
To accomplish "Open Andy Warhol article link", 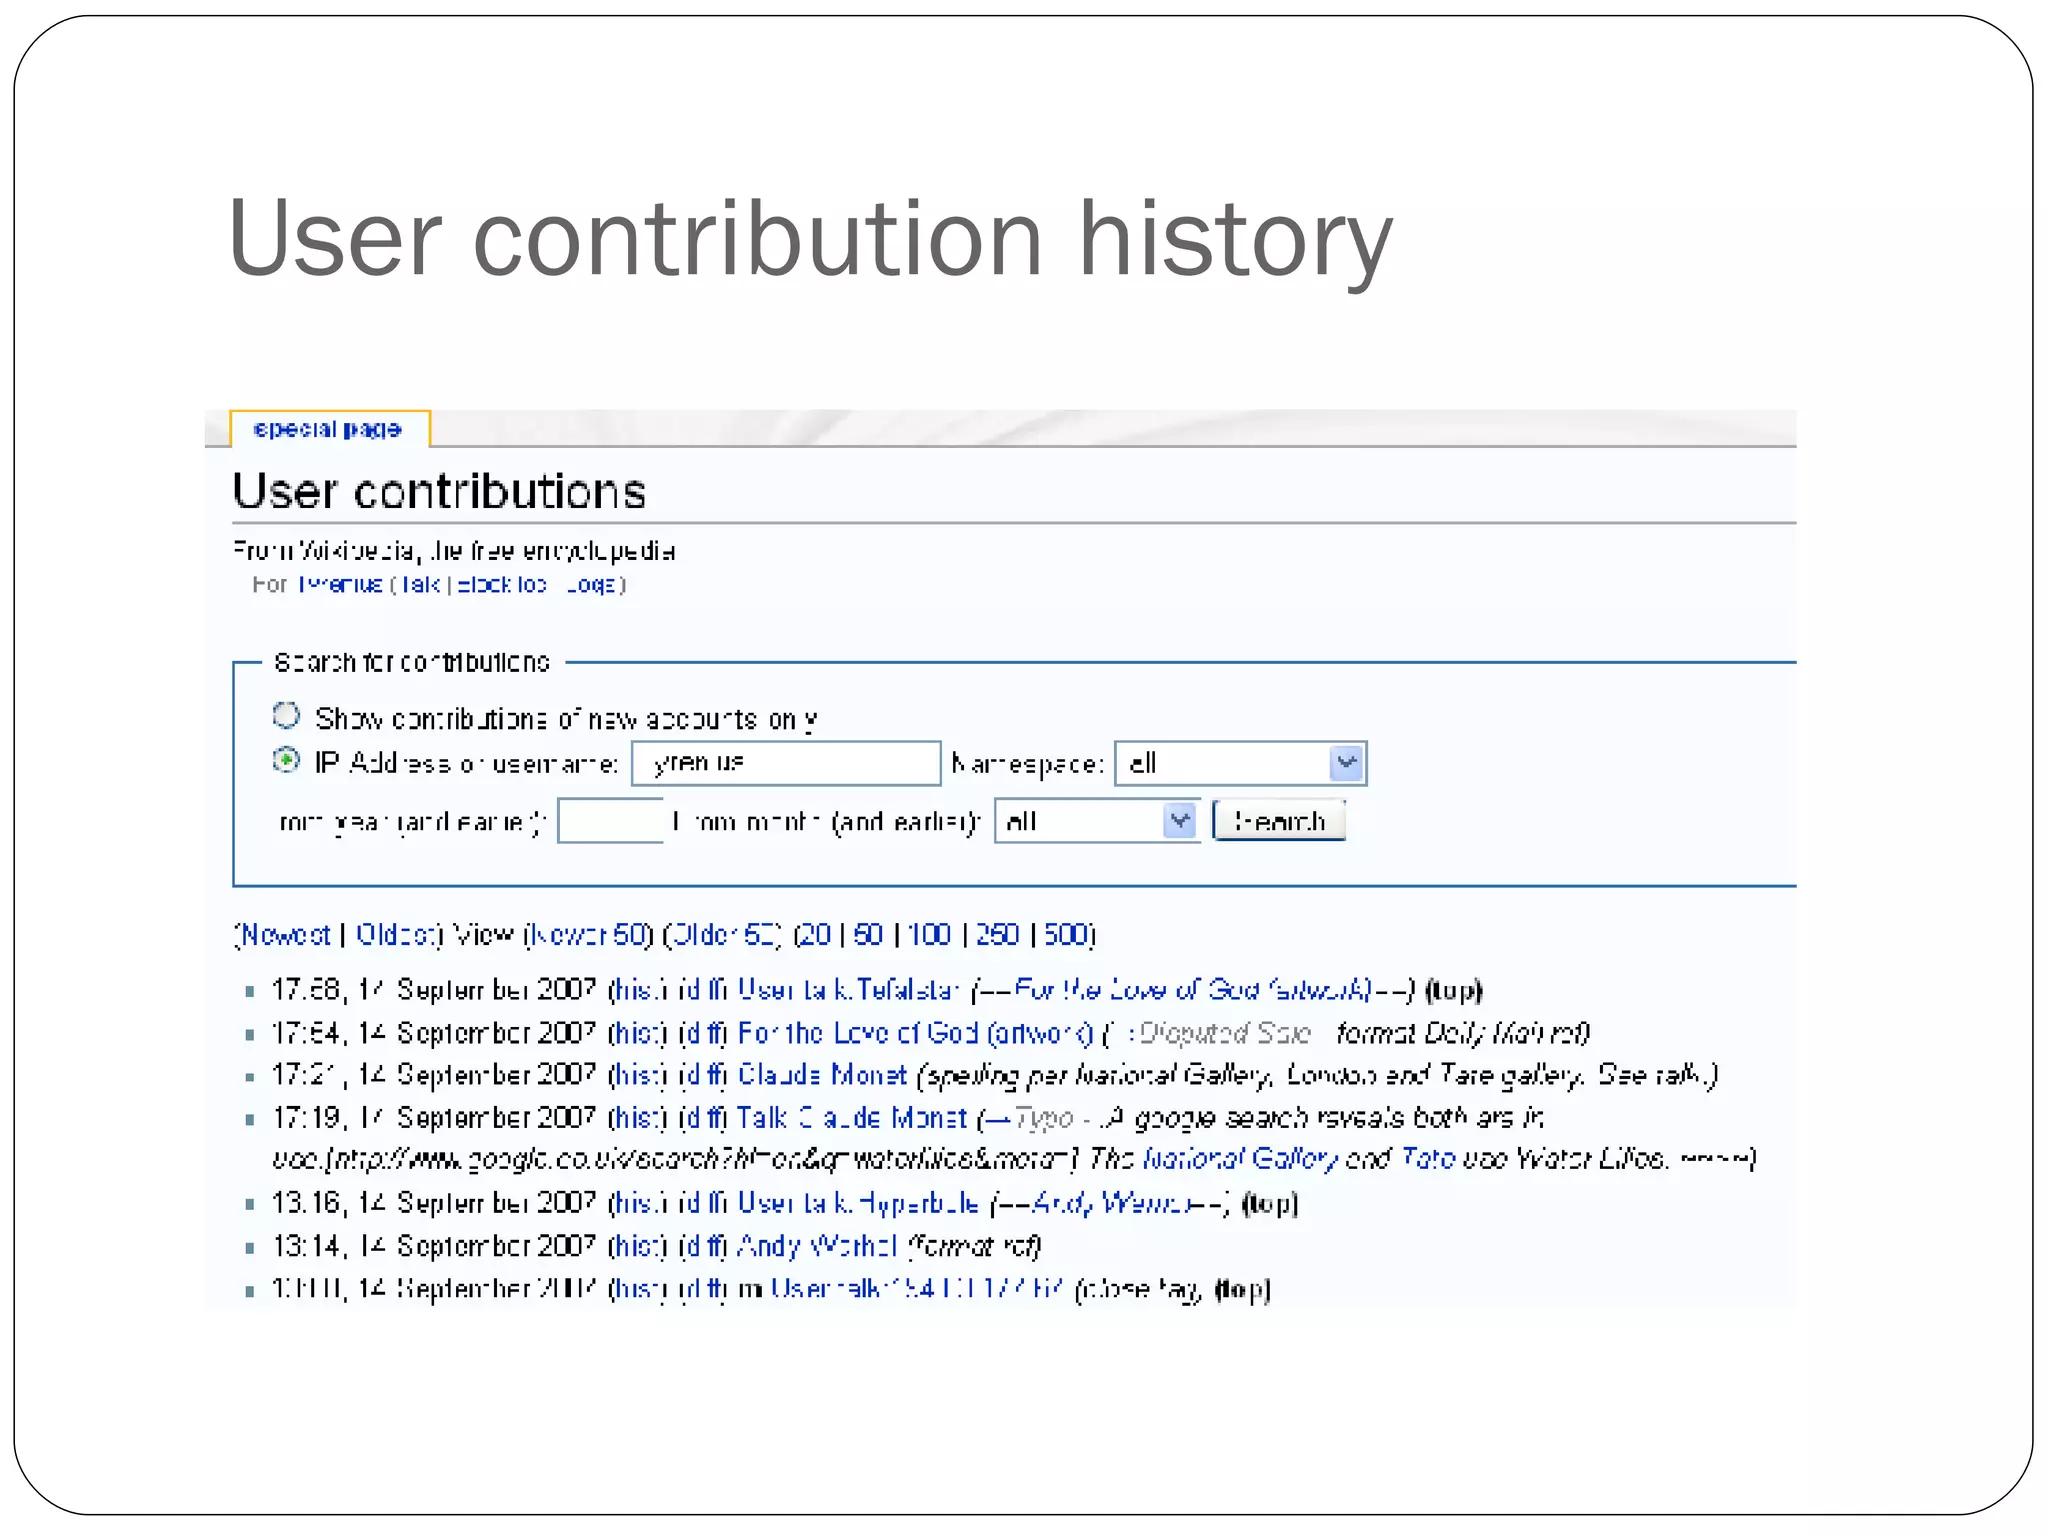I will 817,1246.
